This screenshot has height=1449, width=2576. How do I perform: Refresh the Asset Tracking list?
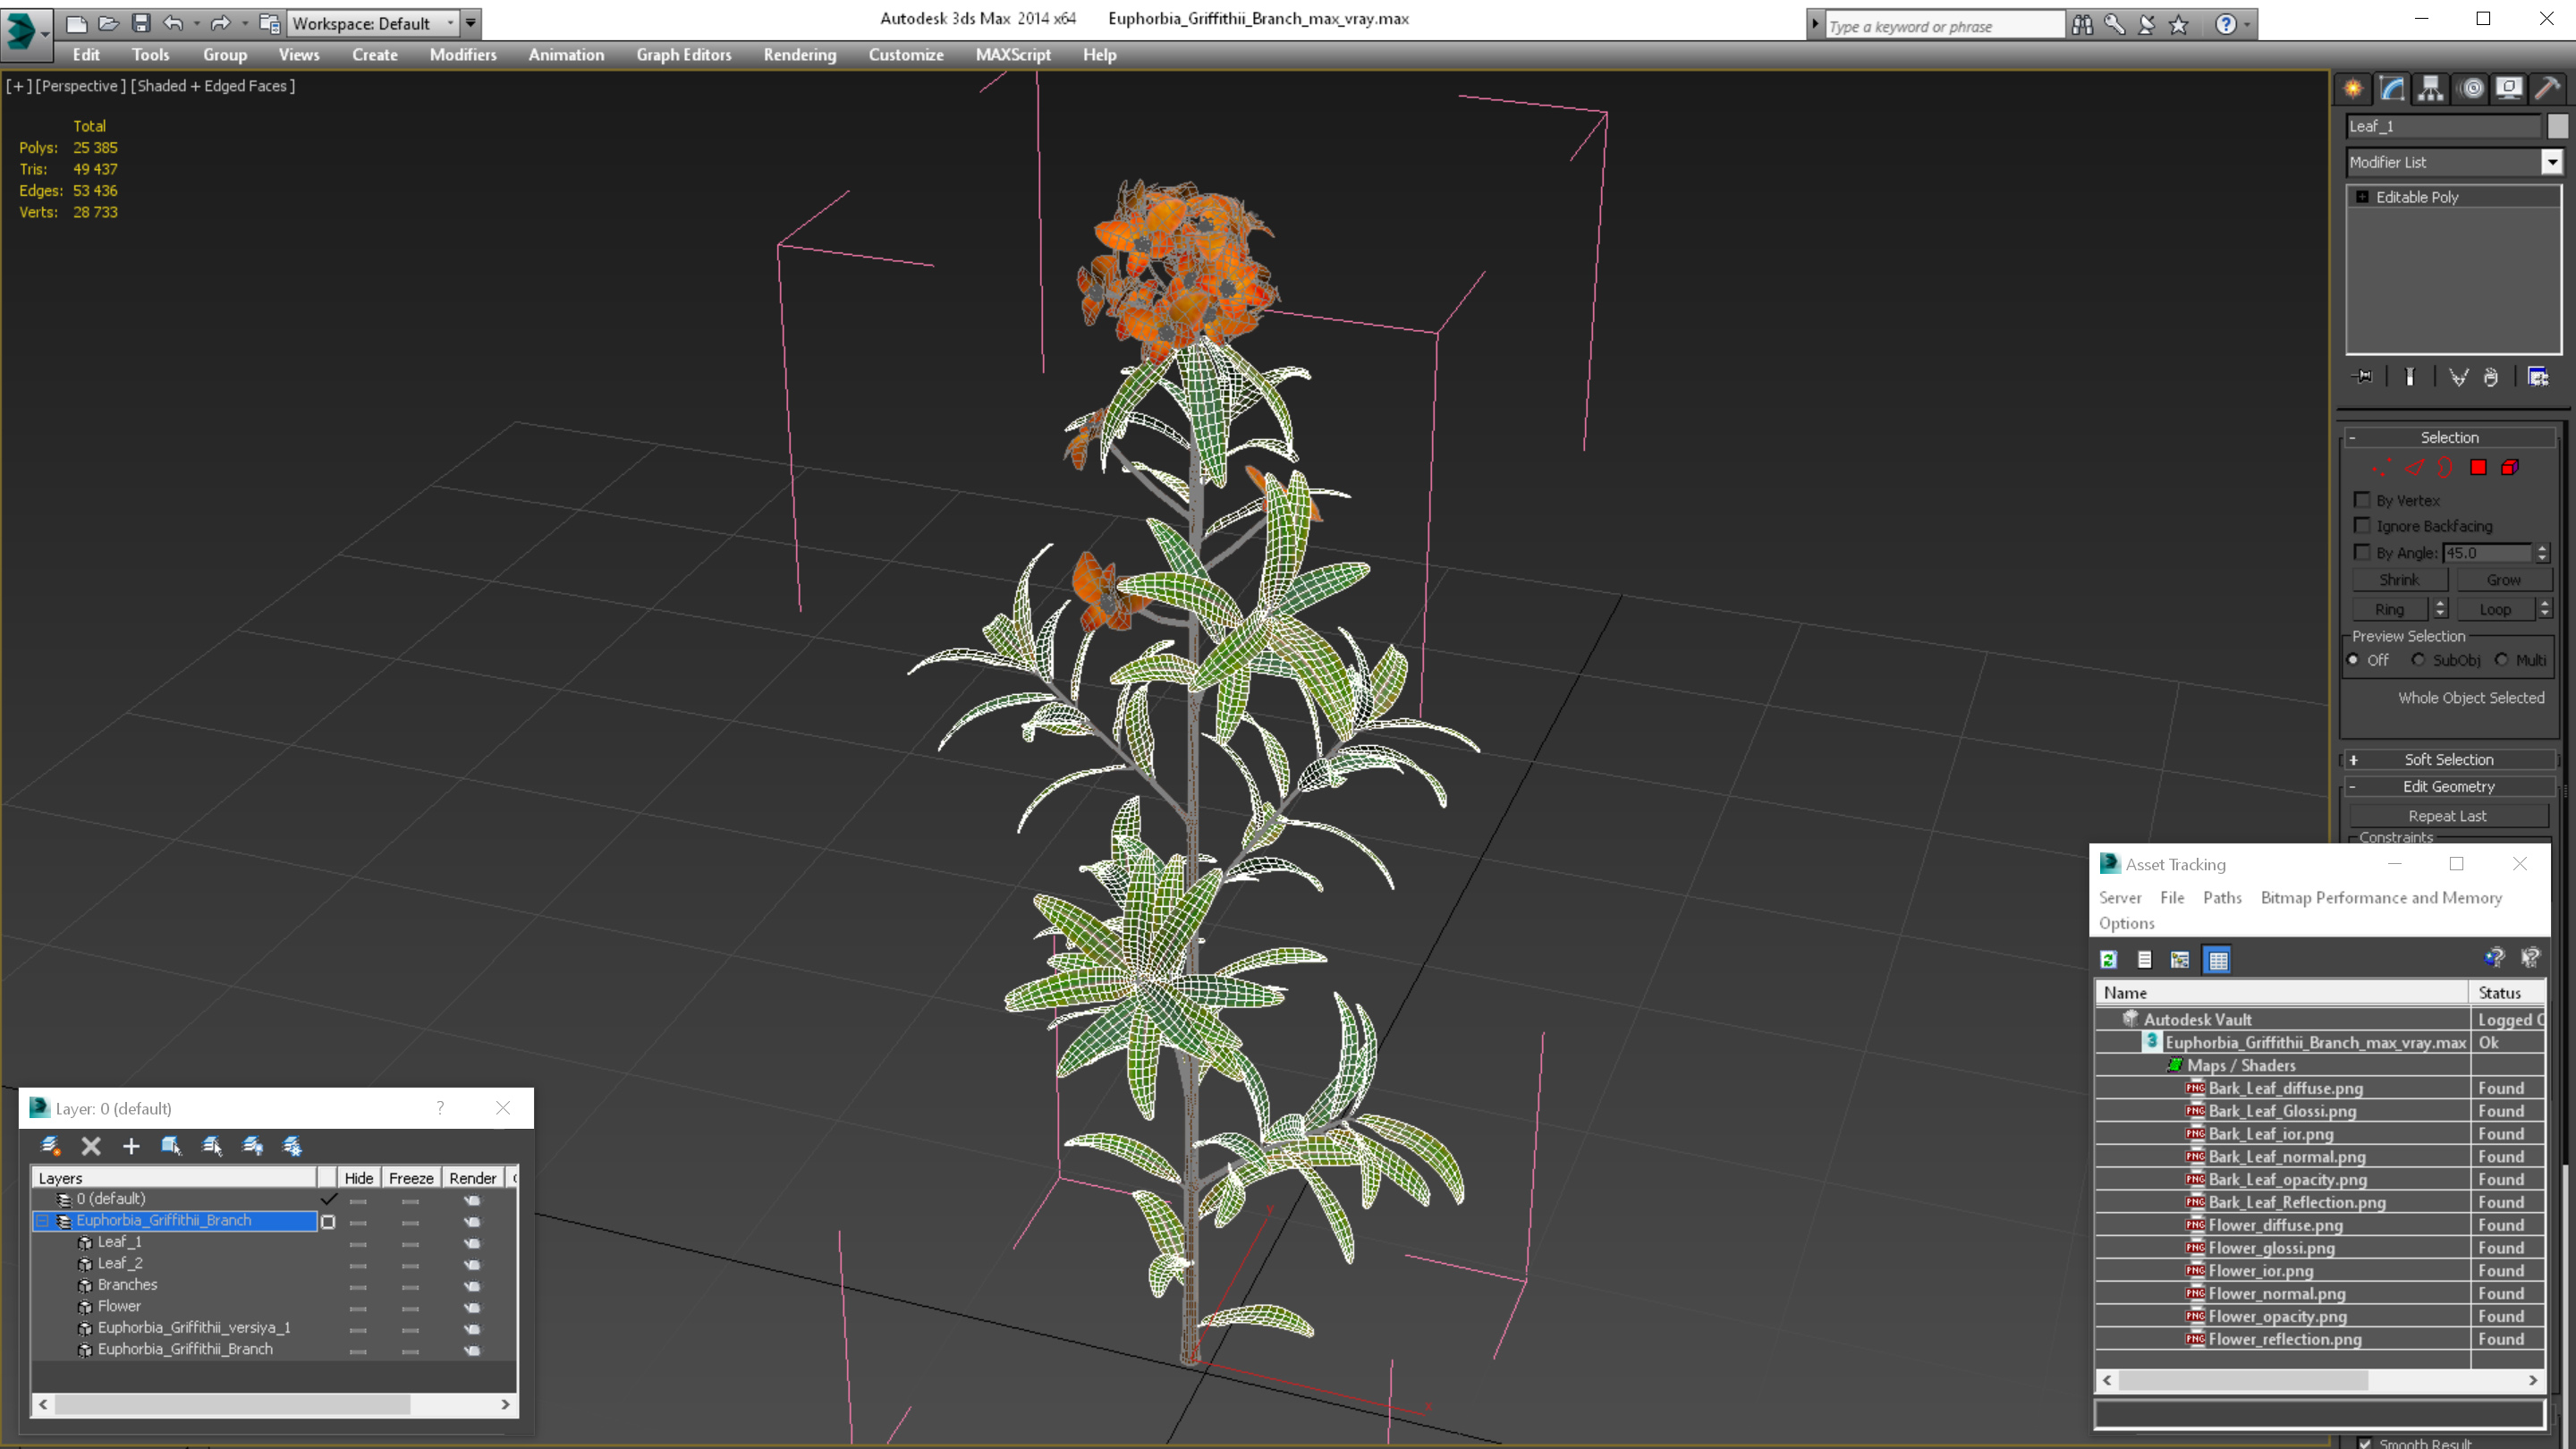[2109, 960]
